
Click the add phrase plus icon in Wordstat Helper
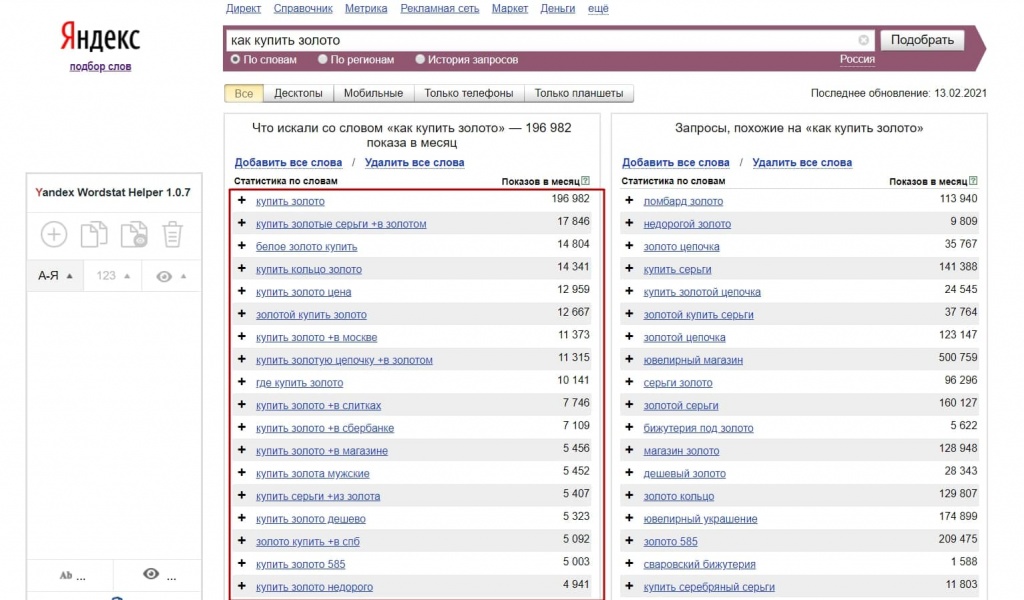point(53,235)
